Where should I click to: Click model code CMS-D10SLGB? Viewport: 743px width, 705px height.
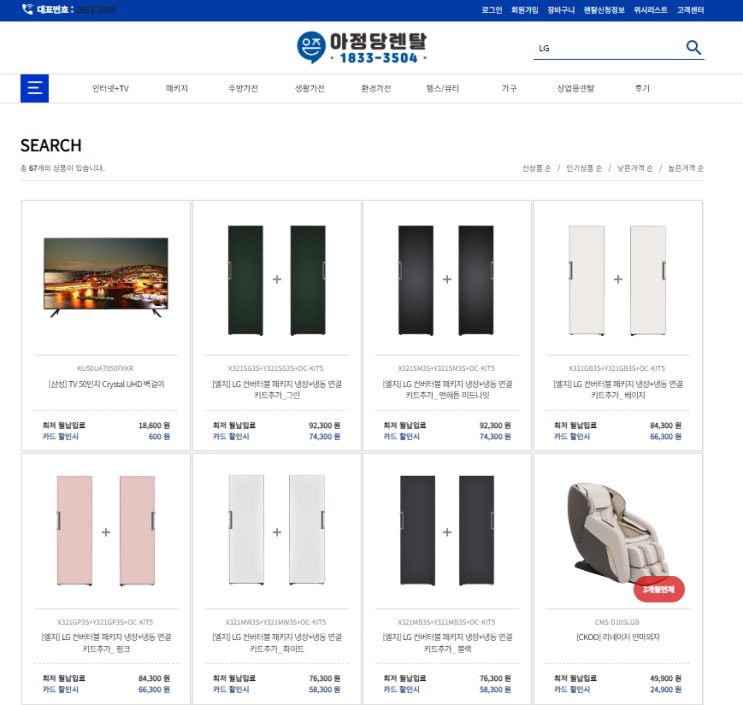[x=617, y=622]
